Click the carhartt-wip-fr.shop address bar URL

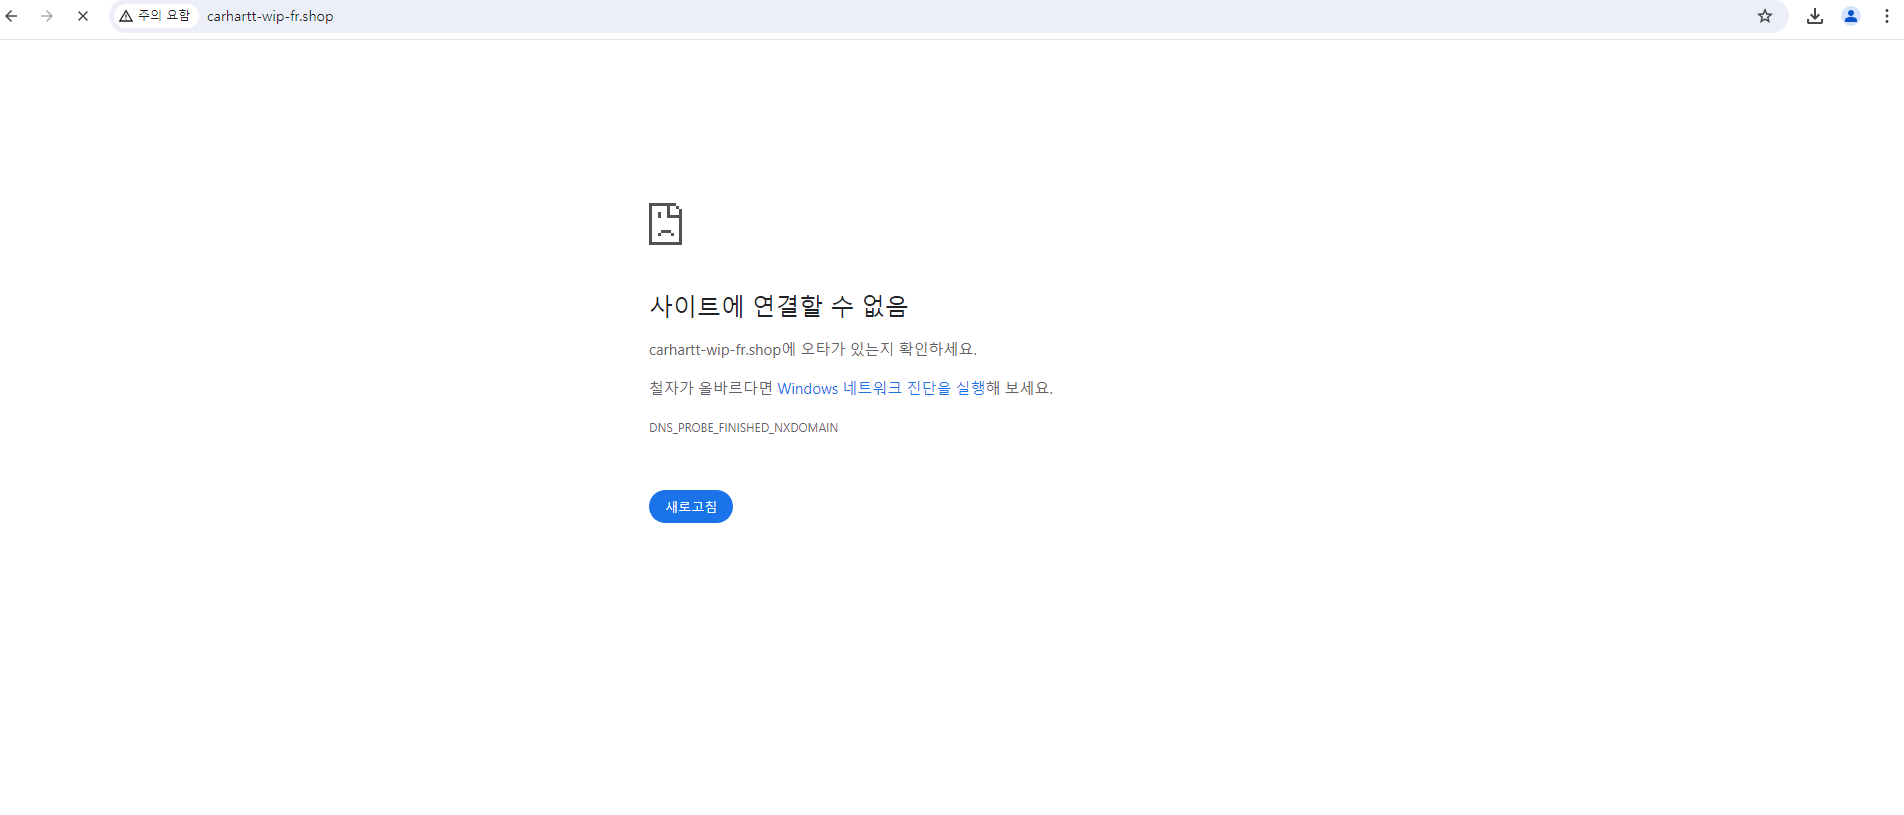tap(270, 16)
